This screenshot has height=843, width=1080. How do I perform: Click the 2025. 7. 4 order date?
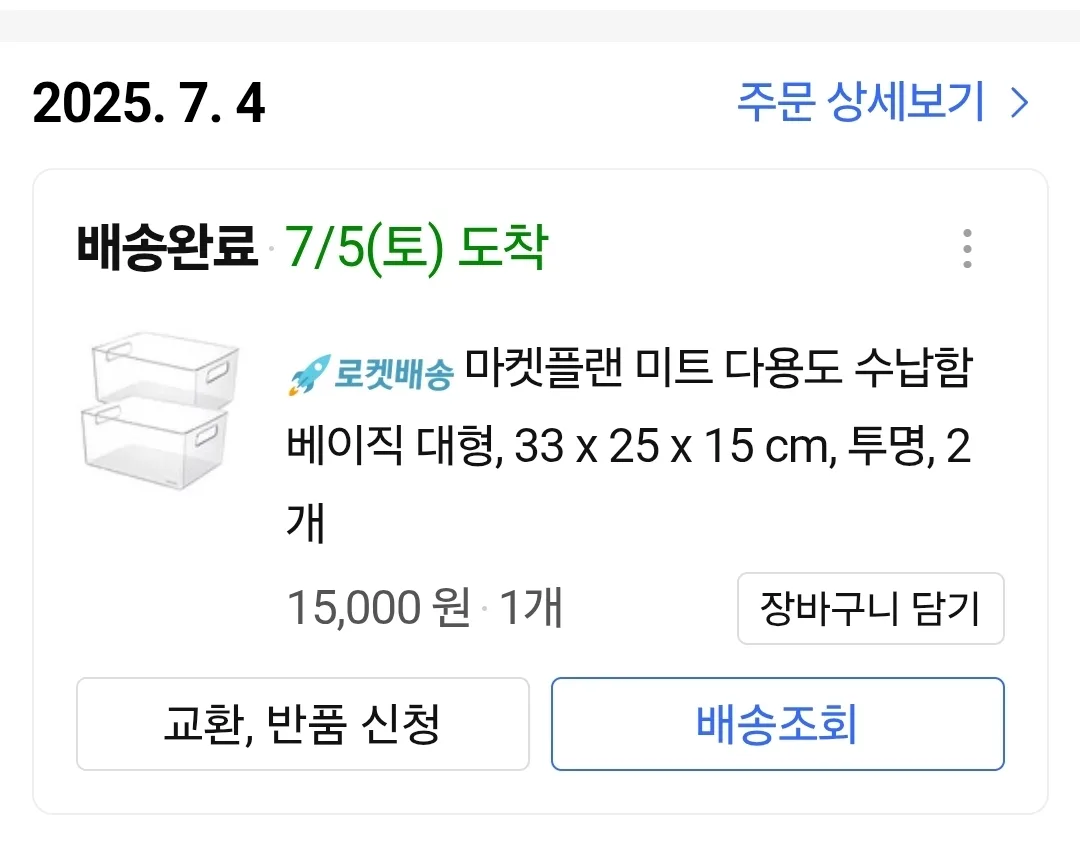pyautogui.click(x=149, y=104)
